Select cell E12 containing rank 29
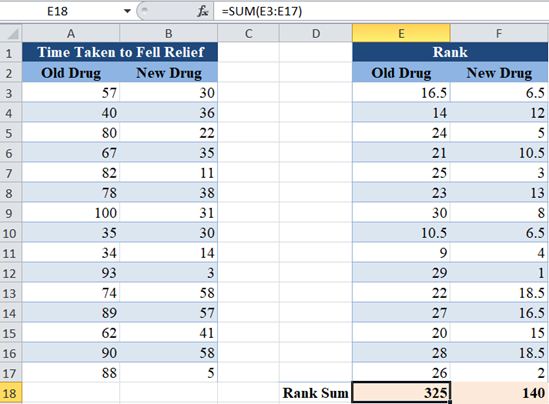The height and width of the screenshot is (404, 549). pyautogui.click(x=401, y=272)
